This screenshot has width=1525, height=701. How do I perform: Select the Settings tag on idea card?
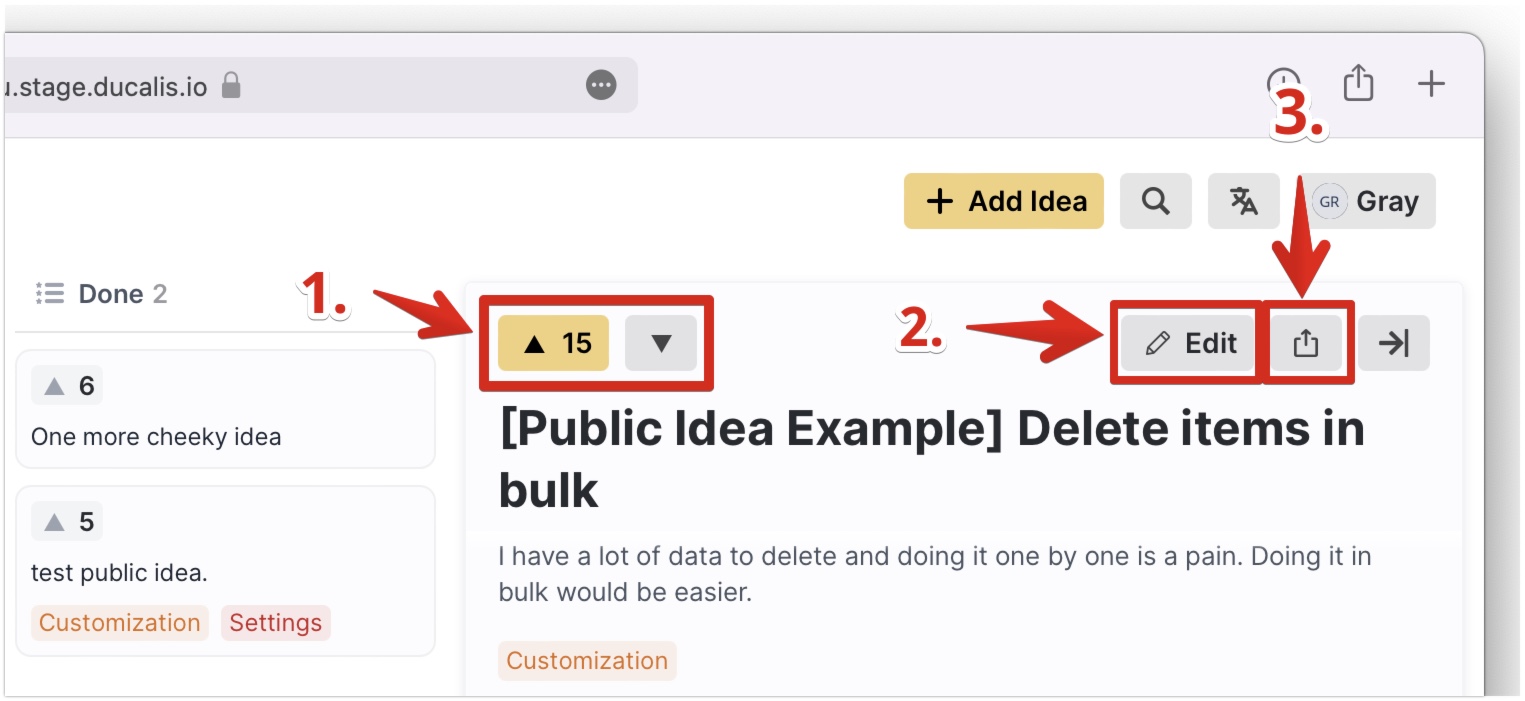click(x=276, y=623)
